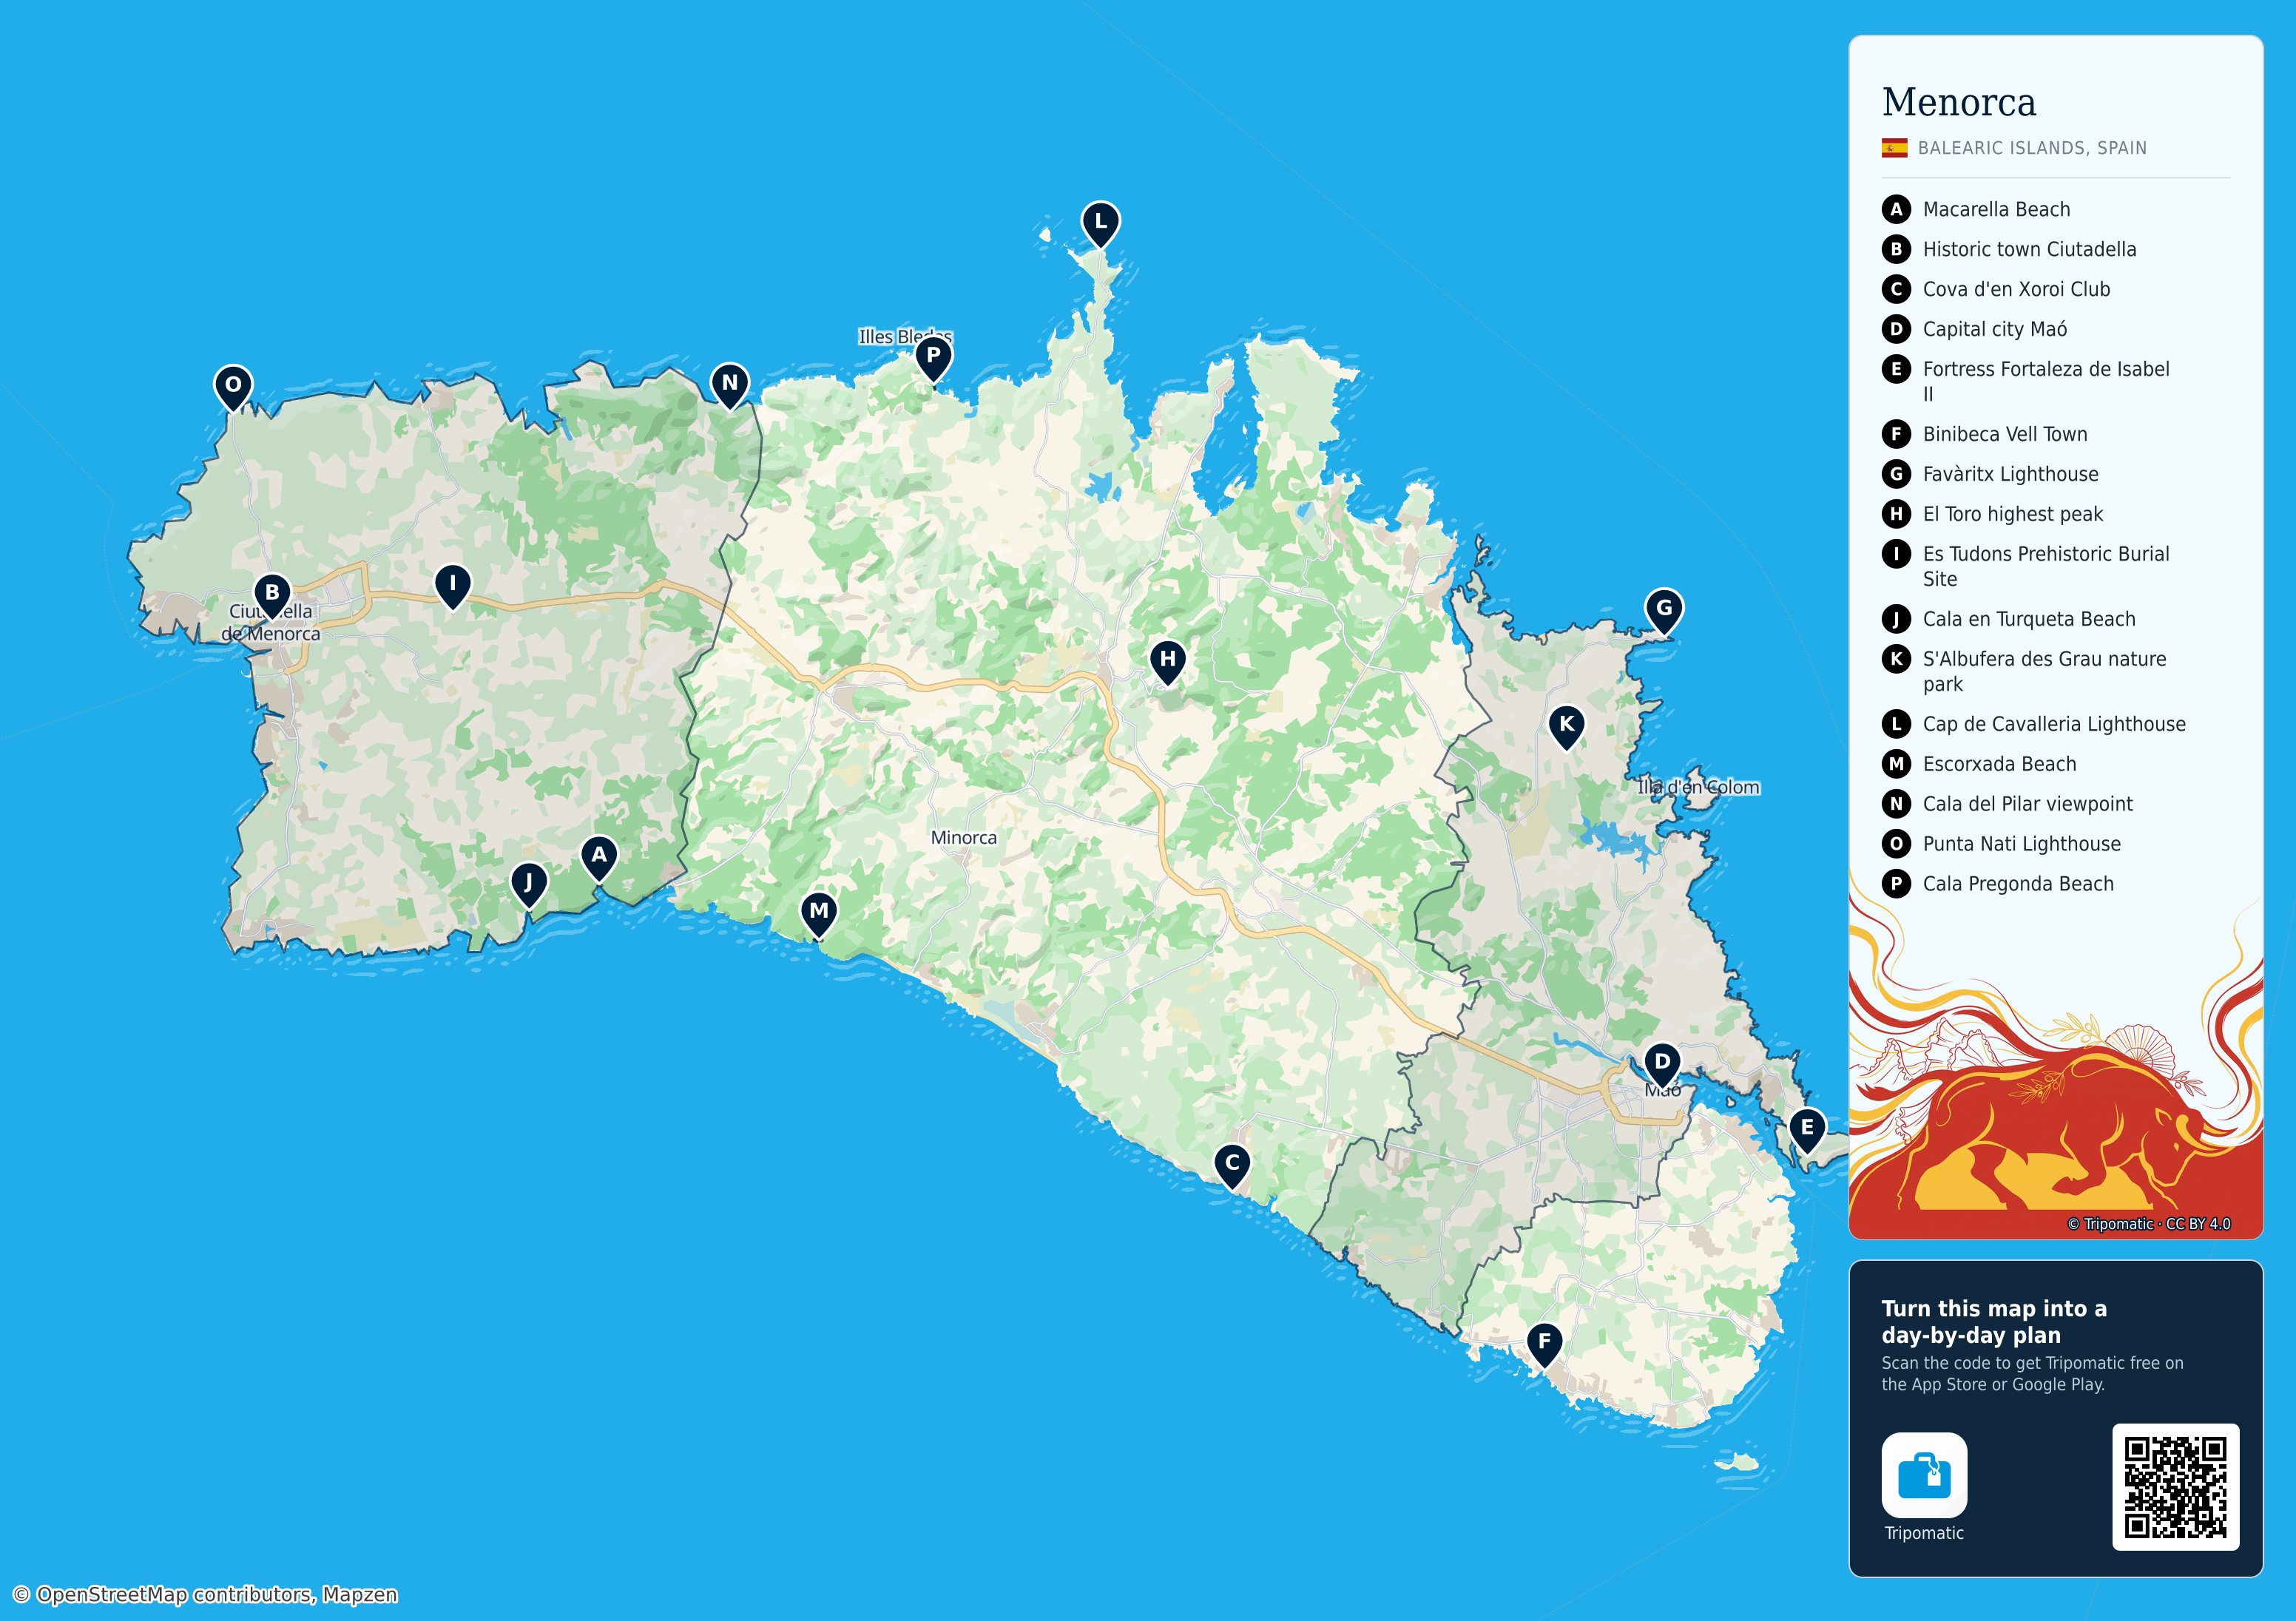Select legend entry Cala en Turqueta Beach
2296x1621 pixels.
(2009, 619)
